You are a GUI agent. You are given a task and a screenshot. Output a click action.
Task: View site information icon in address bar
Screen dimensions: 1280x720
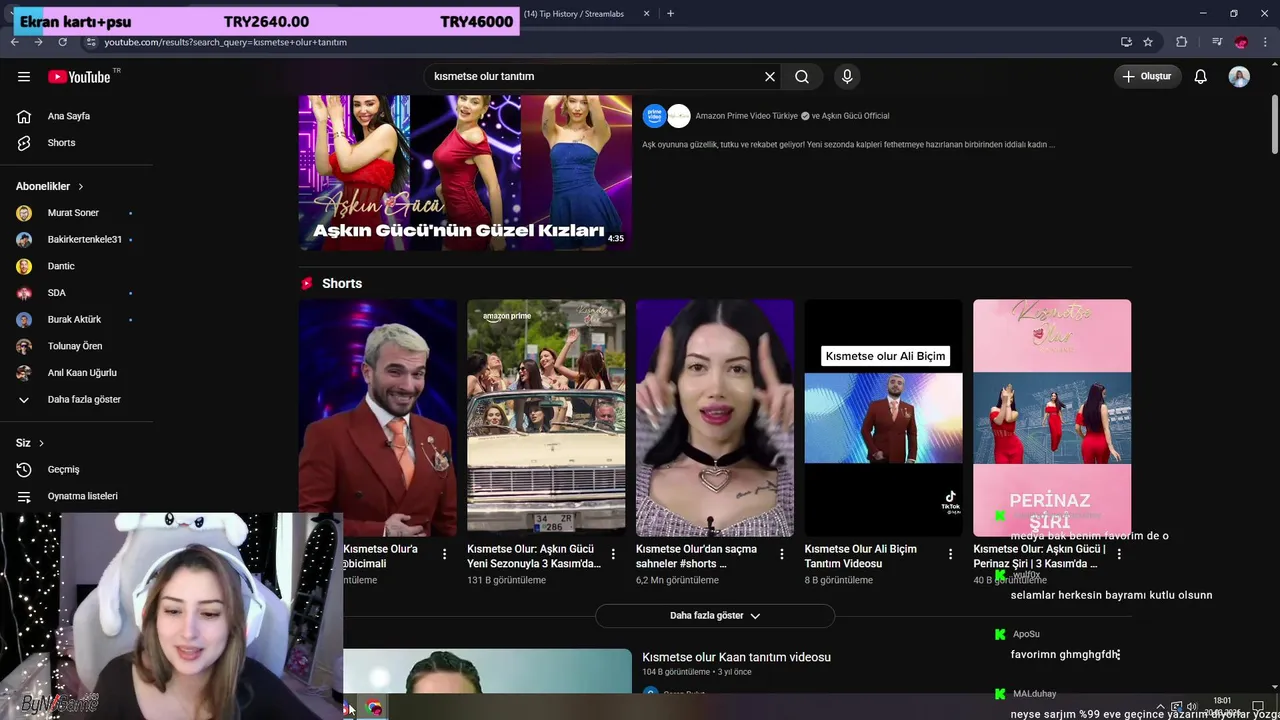pyautogui.click(x=91, y=42)
